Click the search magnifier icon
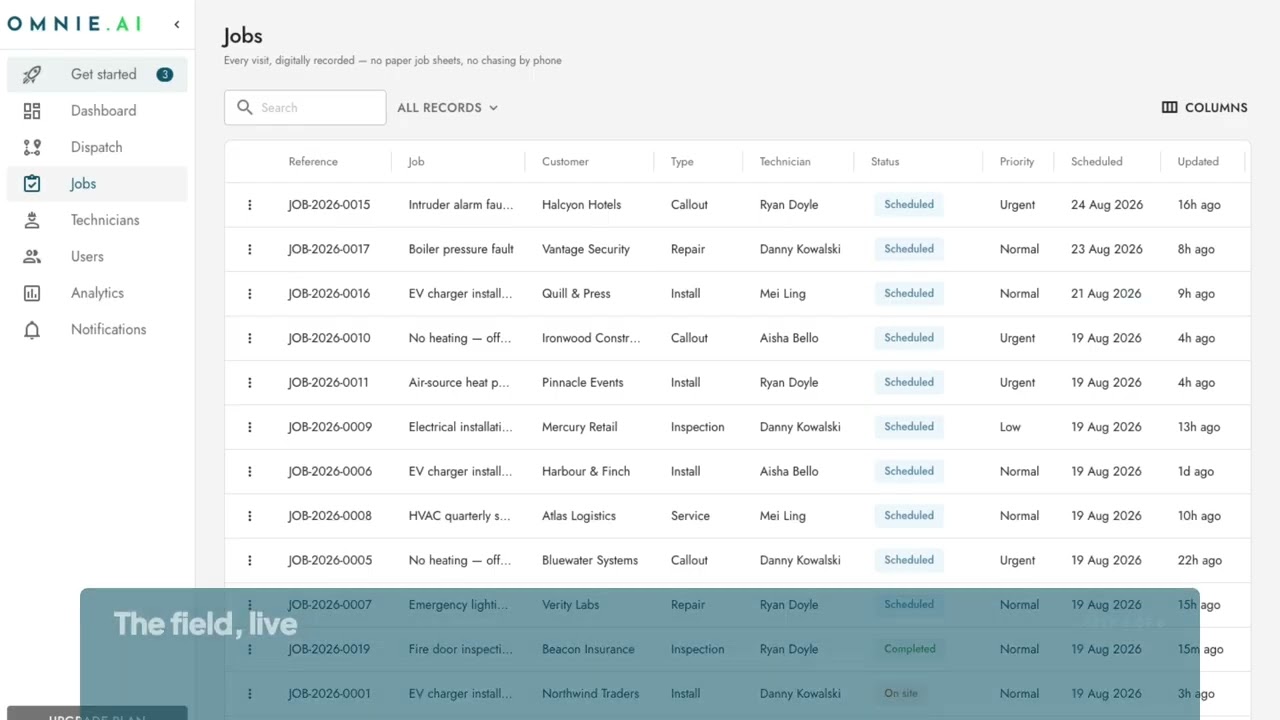1280x720 pixels. (x=245, y=107)
